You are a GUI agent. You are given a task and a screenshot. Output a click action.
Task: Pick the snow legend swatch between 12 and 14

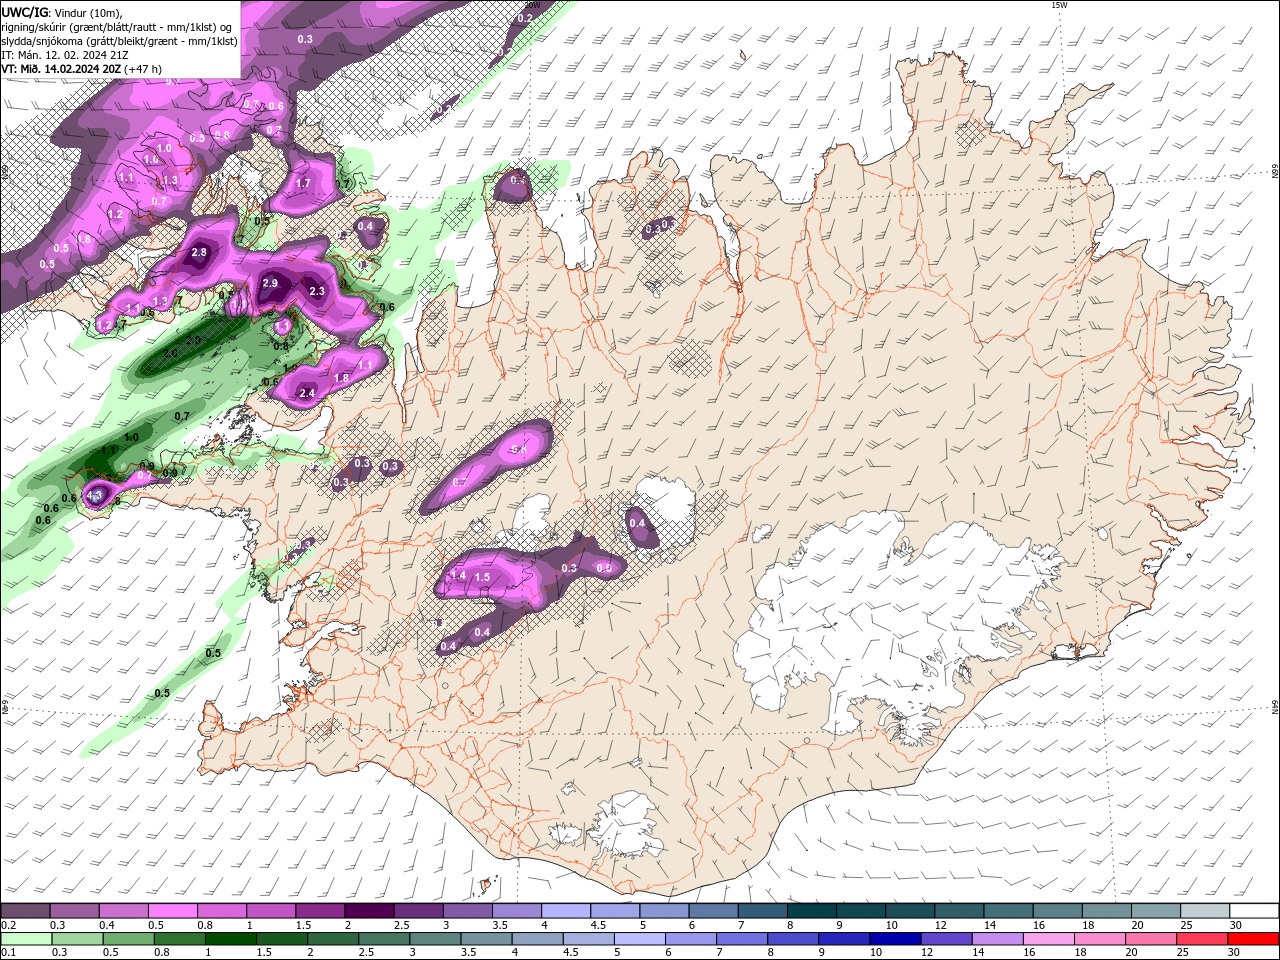[x=958, y=911]
